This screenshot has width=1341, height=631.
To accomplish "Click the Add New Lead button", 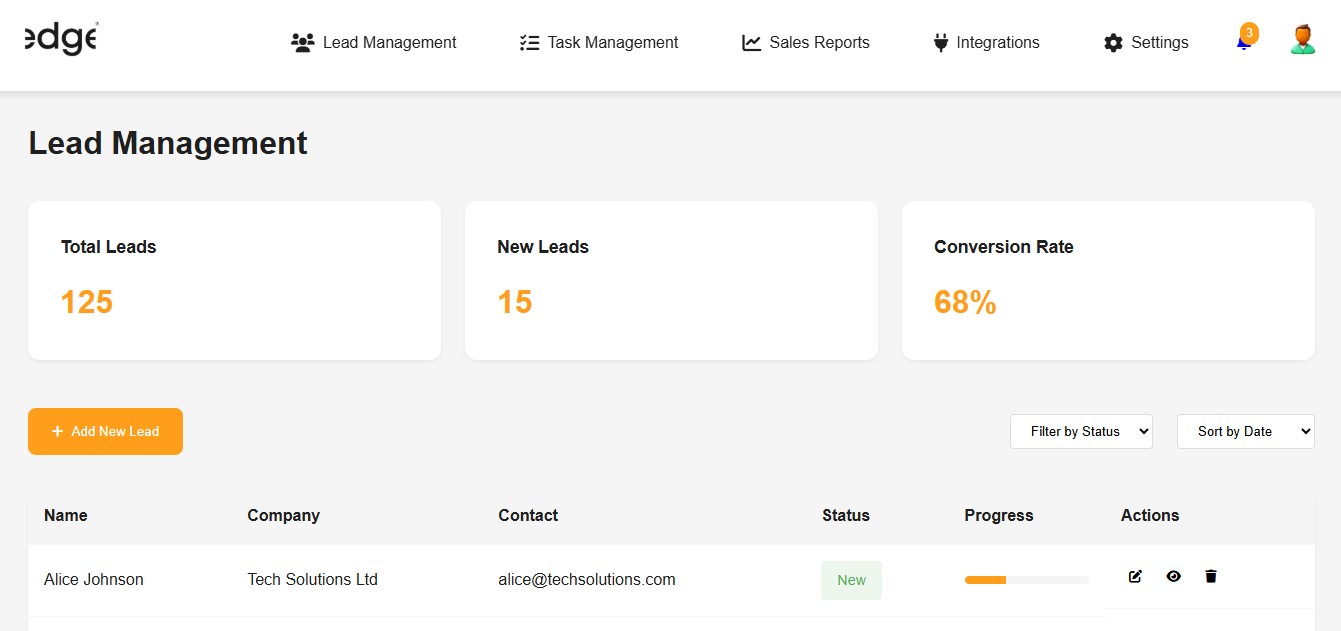I will point(105,431).
